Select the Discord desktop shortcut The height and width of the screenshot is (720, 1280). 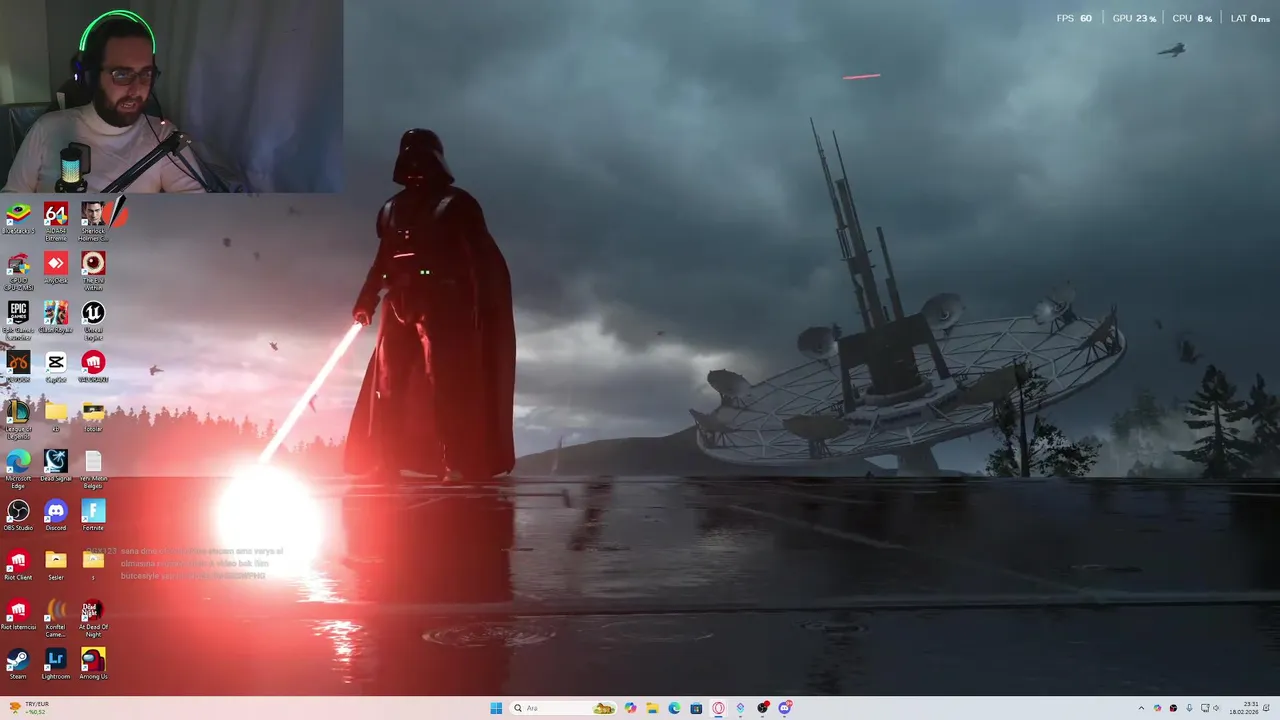coord(56,515)
